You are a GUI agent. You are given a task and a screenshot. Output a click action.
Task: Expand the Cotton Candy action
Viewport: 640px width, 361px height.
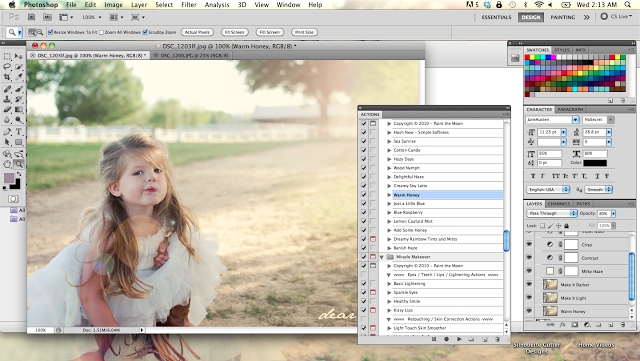389,150
